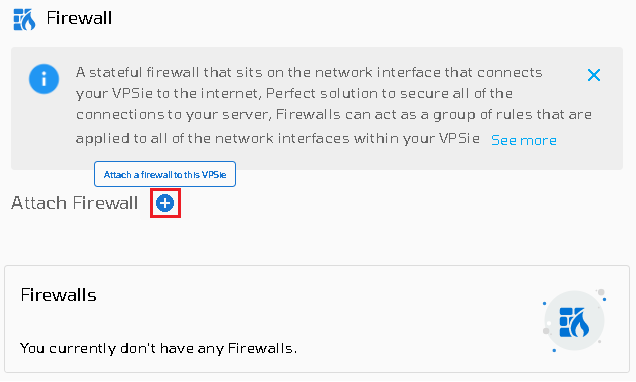Click the word 'VPSie' before See more
Viewport: 636px width, 382px height.
click(459, 139)
